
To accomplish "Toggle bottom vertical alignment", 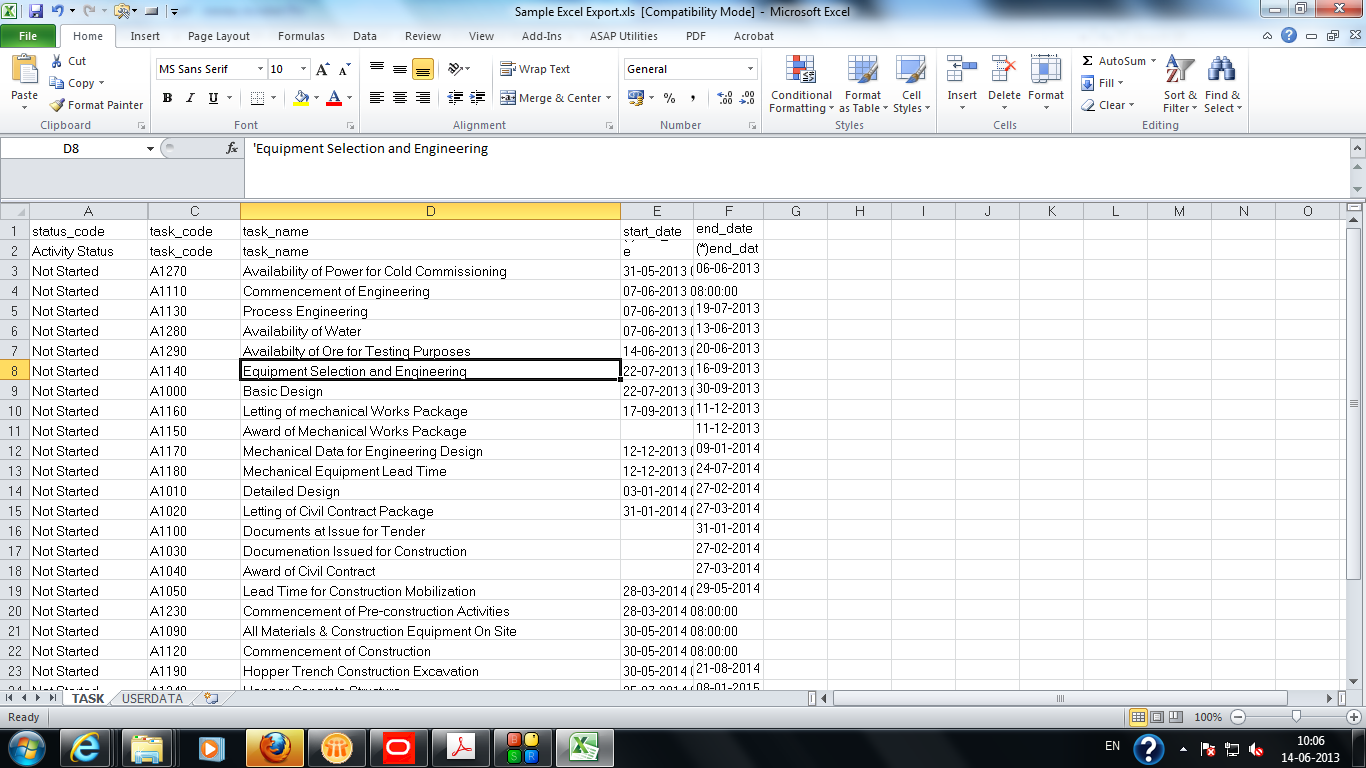I will 422,69.
